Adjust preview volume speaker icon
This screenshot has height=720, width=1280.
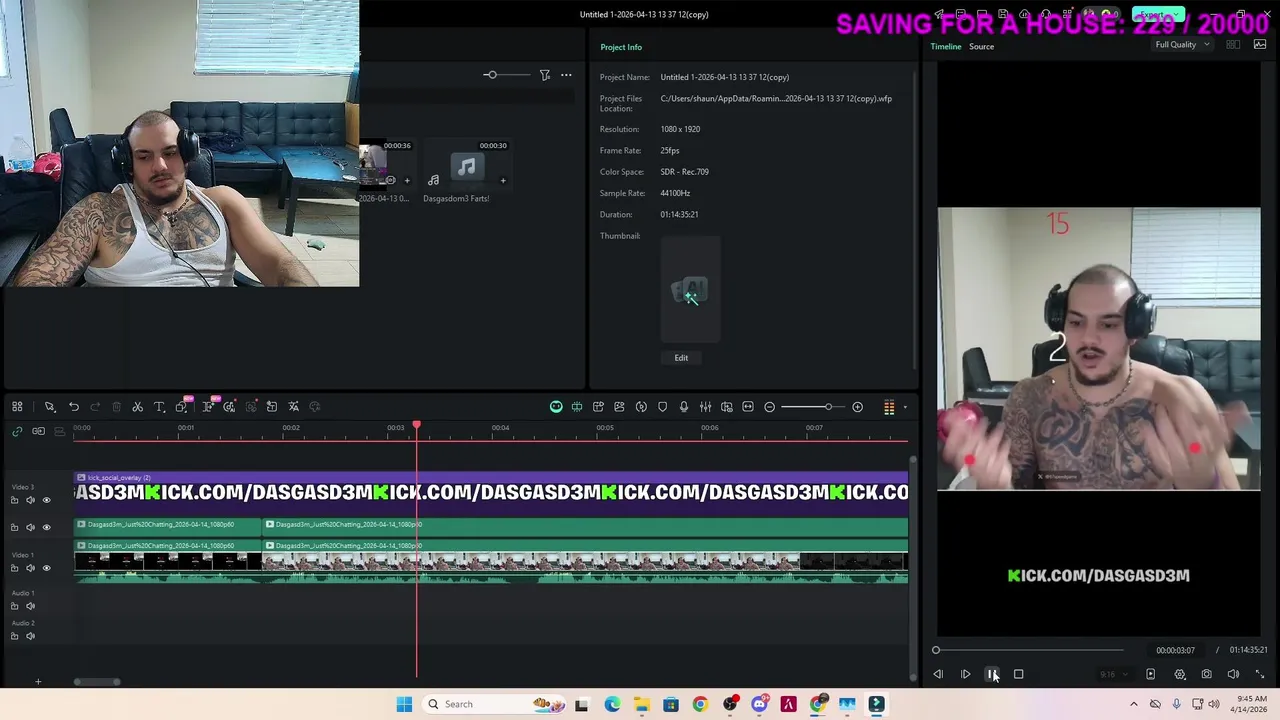pyautogui.click(x=1233, y=674)
